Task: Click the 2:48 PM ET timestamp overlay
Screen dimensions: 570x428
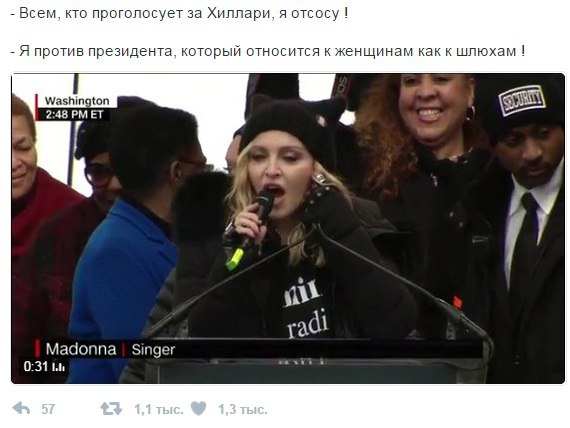Action: click(x=75, y=115)
